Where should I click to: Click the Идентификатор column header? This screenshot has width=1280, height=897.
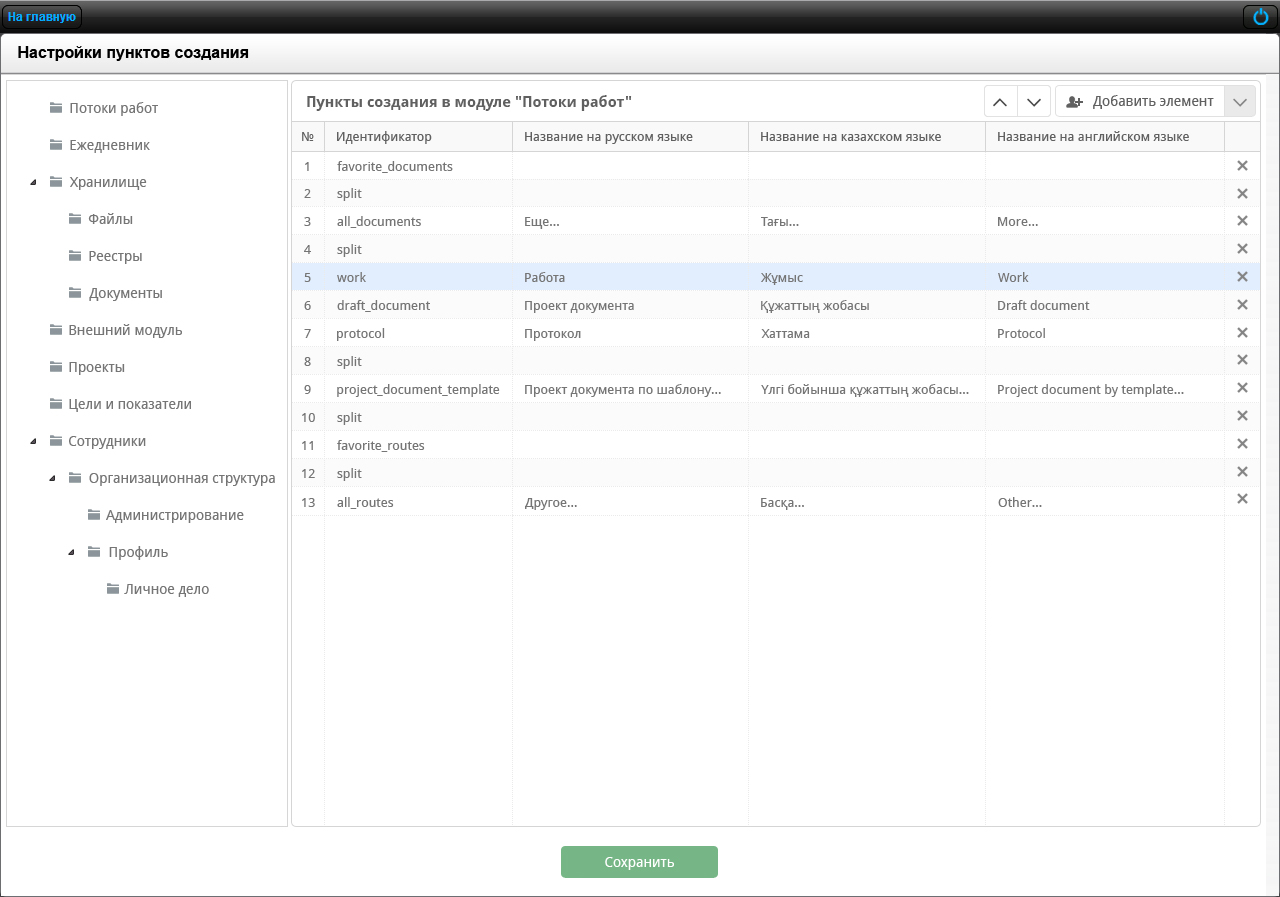point(418,137)
